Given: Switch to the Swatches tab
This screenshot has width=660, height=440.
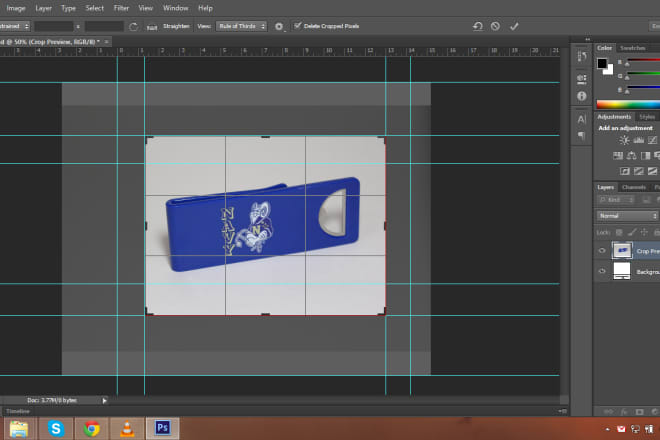Looking at the screenshot, I should (633, 48).
